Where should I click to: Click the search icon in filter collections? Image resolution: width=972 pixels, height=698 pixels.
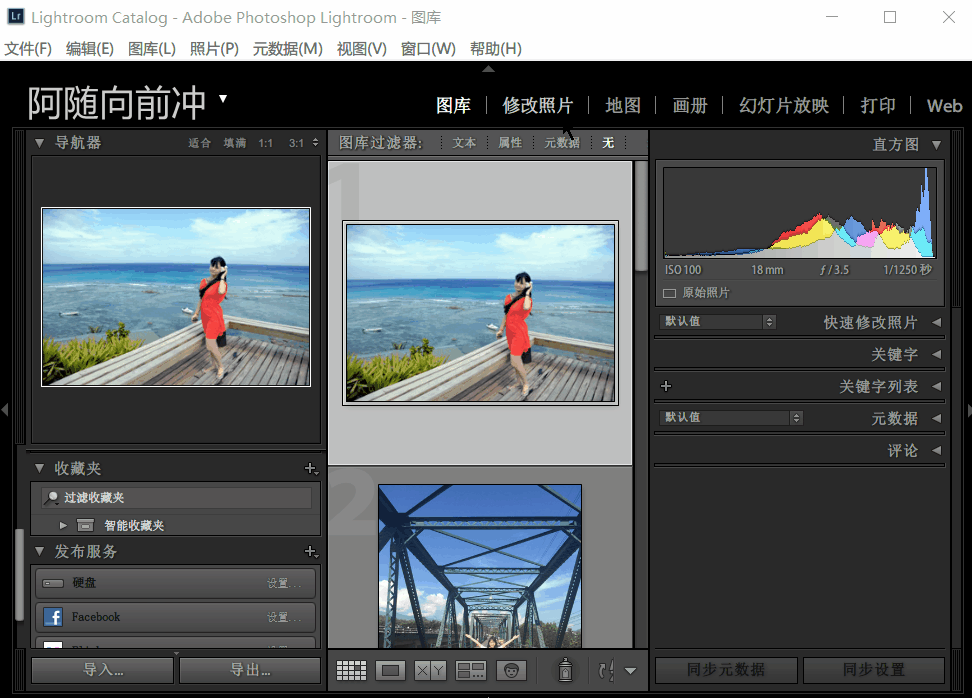52,498
